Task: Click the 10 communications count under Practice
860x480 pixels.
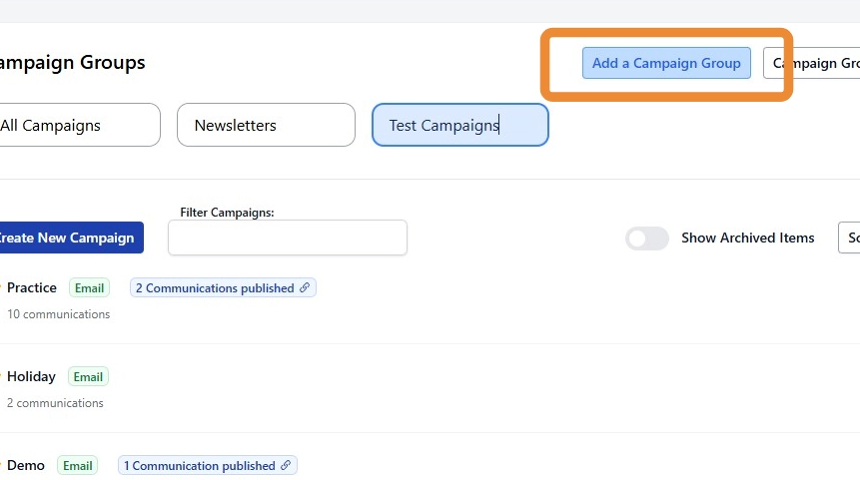Action: coord(58,314)
